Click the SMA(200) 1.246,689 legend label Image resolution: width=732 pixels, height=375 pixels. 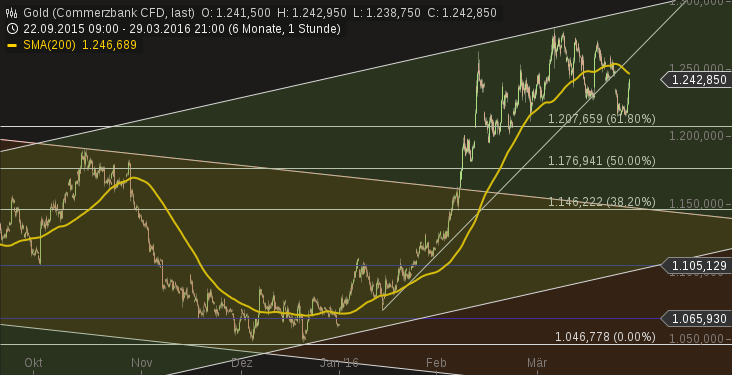80,45
